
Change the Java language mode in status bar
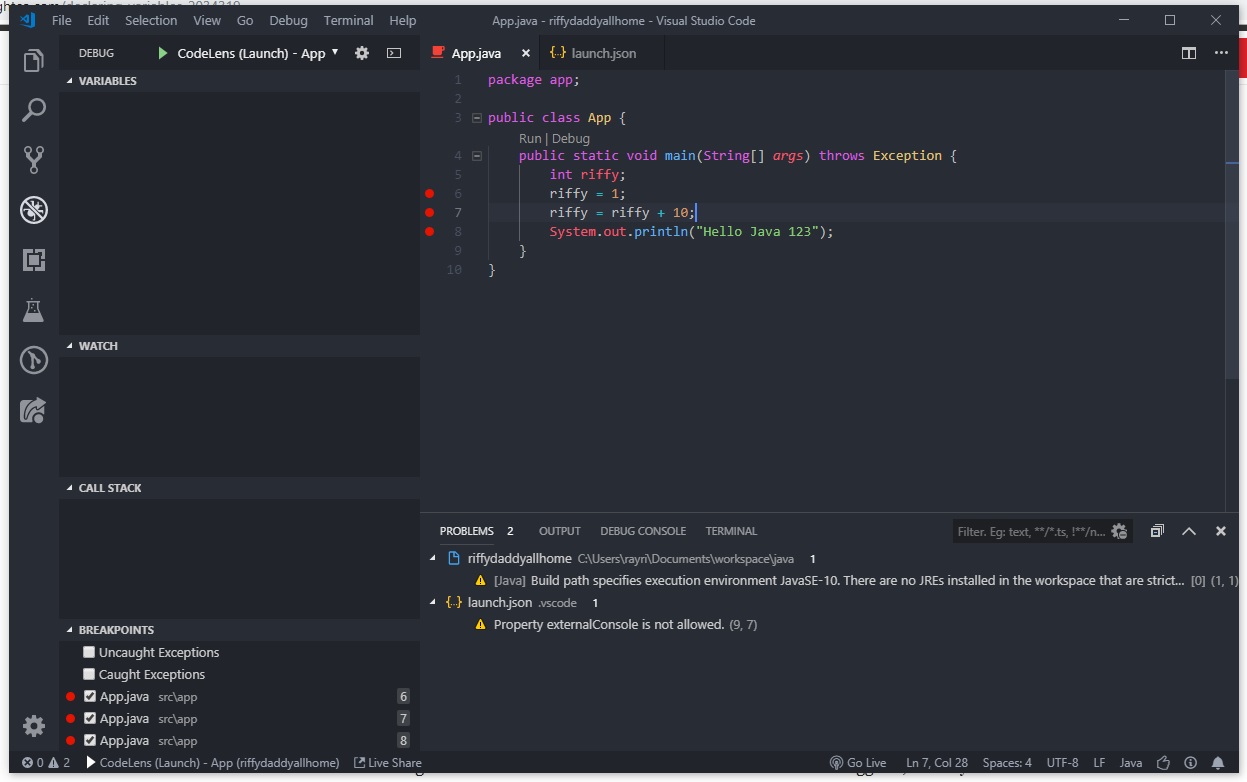coord(1131,762)
